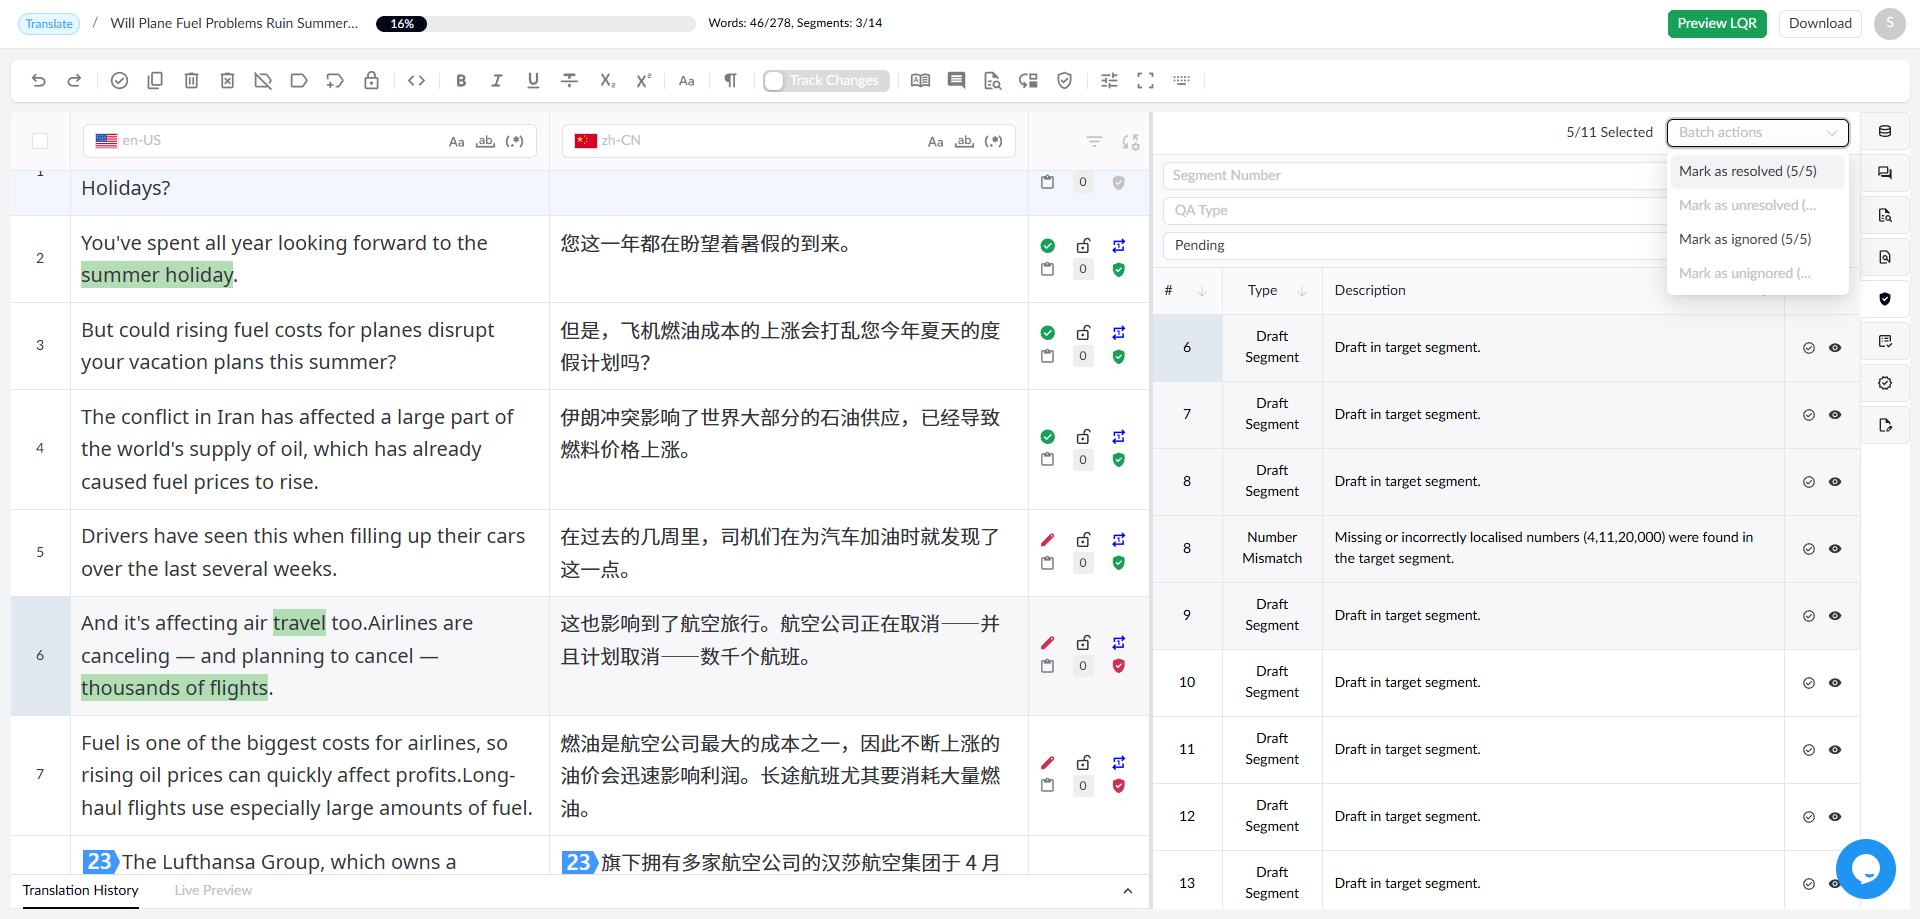This screenshot has width=1920, height=919.
Task: Click the strikethrough icon
Action: [x=570, y=81]
